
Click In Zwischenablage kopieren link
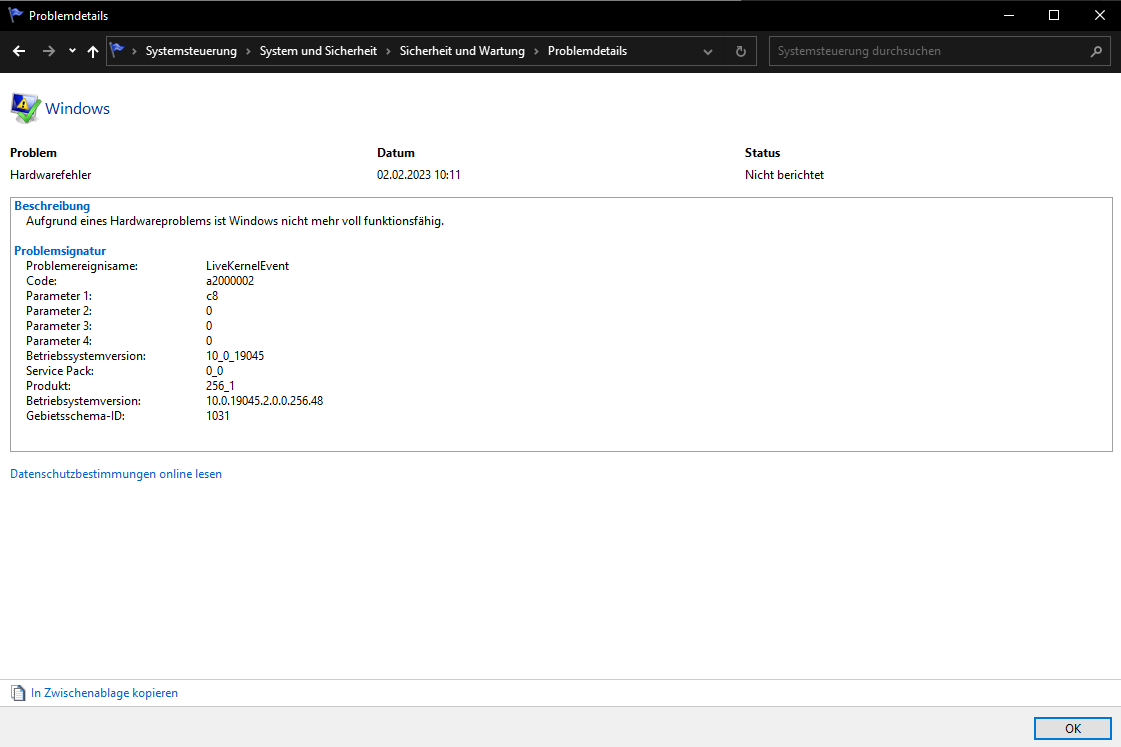pos(104,693)
